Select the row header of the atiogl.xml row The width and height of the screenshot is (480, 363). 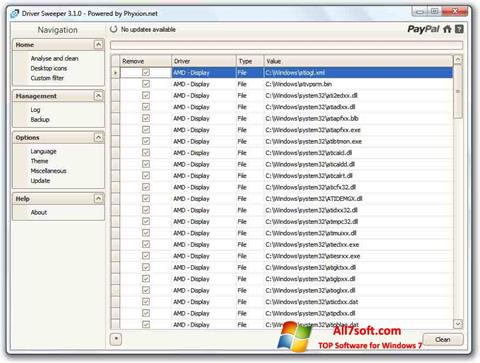(x=115, y=72)
